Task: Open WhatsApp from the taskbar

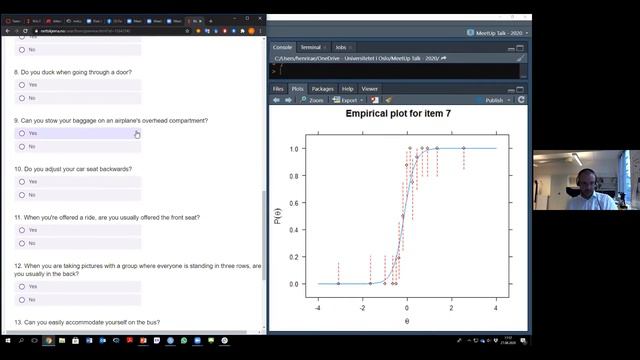Action: click(x=184, y=340)
